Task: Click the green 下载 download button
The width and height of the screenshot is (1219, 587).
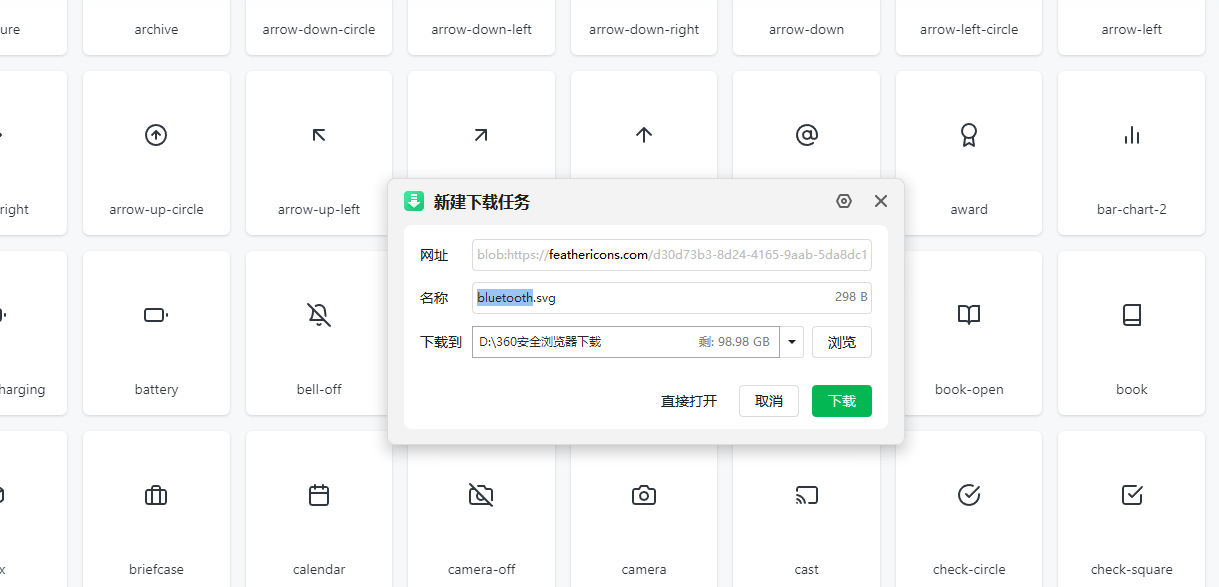Action: (841, 401)
